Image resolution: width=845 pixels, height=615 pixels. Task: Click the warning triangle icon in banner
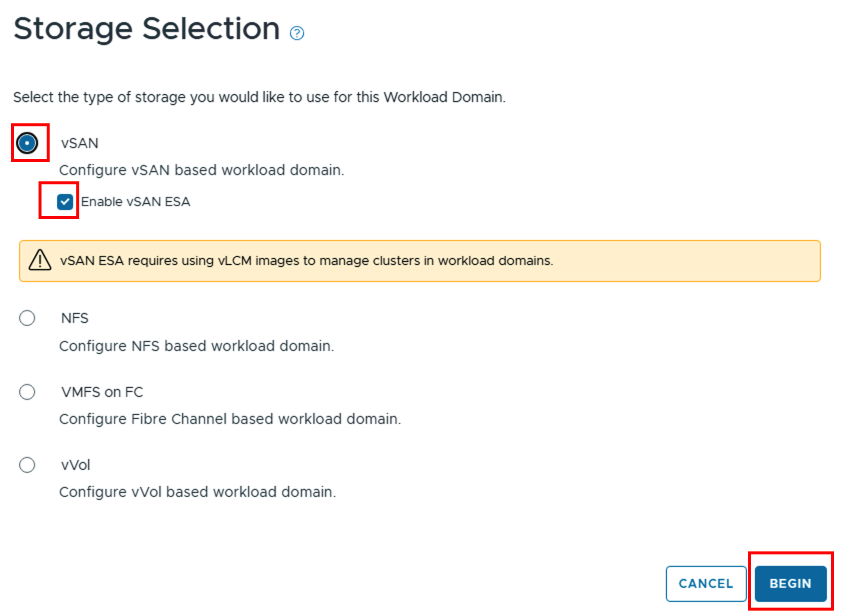click(40, 260)
